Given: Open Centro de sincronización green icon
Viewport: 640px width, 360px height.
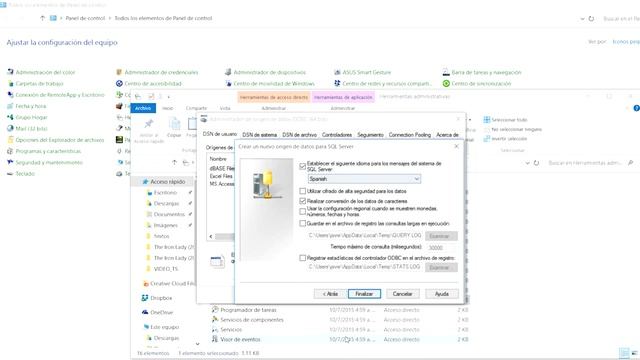Looking at the screenshot, I should coord(446,84).
